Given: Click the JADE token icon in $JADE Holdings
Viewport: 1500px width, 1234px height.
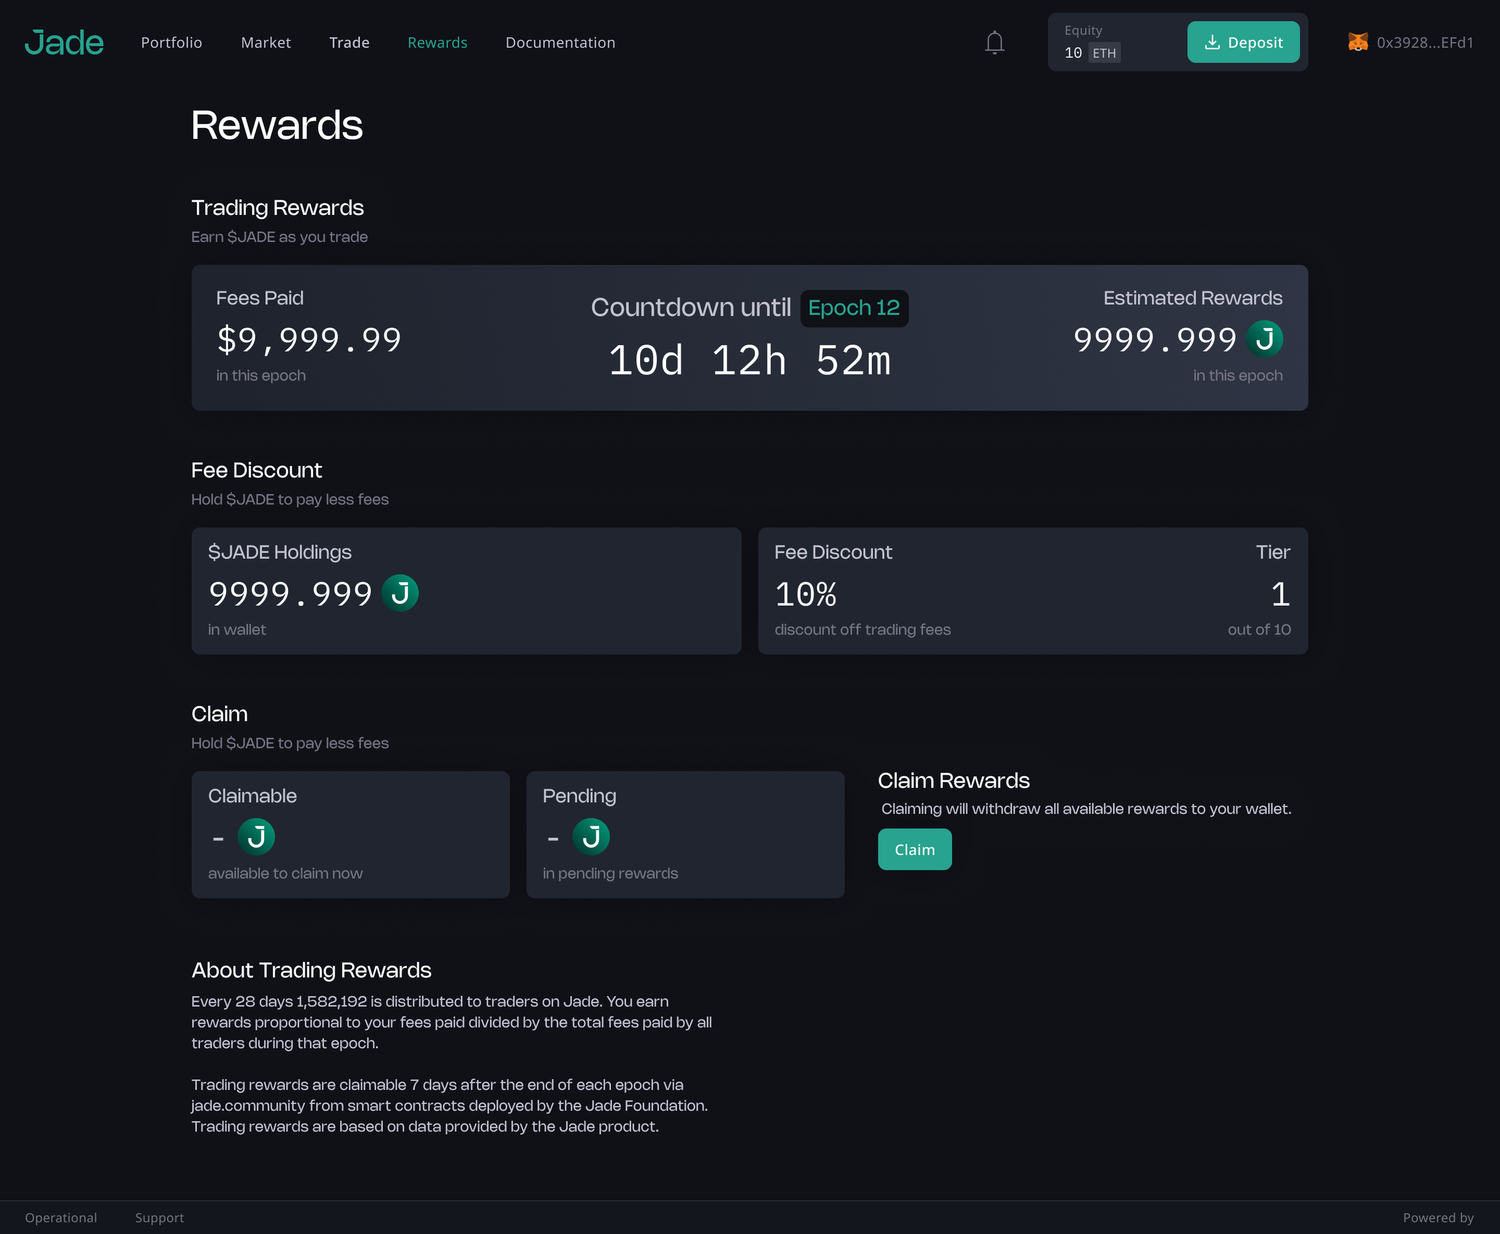Looking at the screenshot, I should tap(400, 593).
